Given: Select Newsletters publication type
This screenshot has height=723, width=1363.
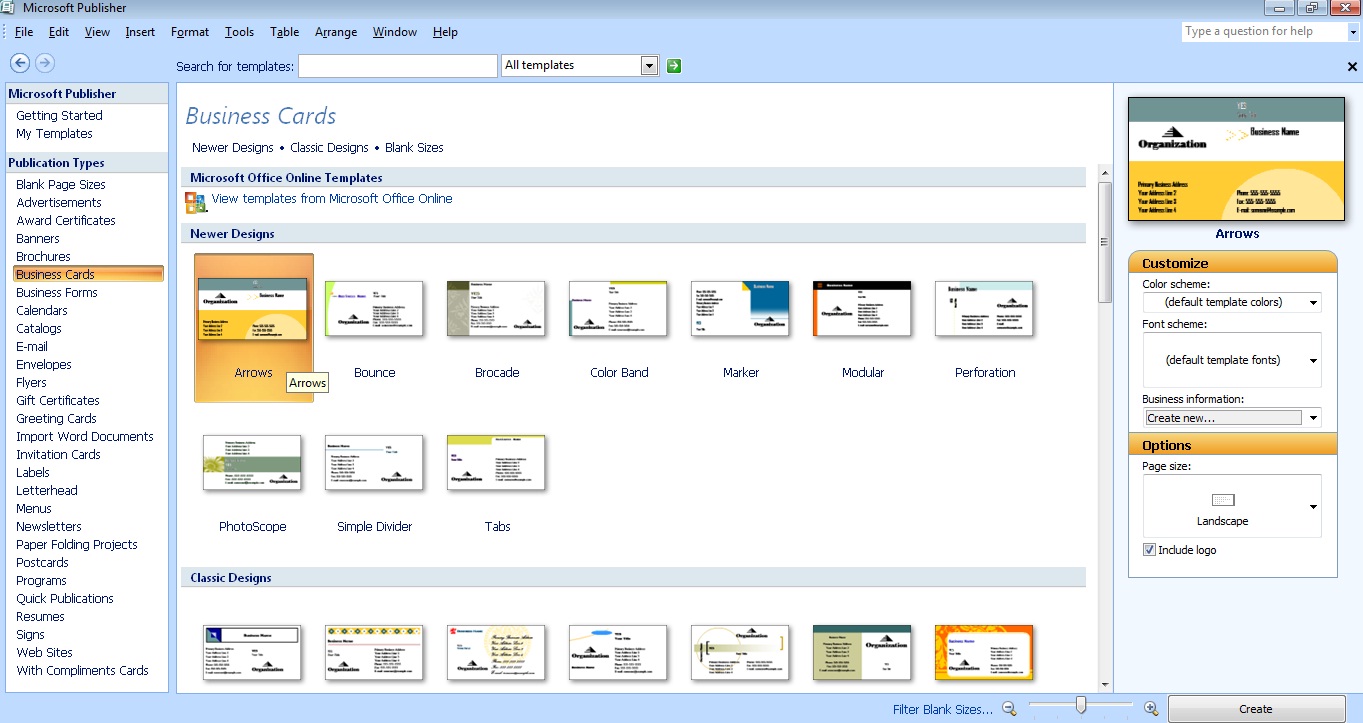Looking at the screenshot, I should click(49, 527).
